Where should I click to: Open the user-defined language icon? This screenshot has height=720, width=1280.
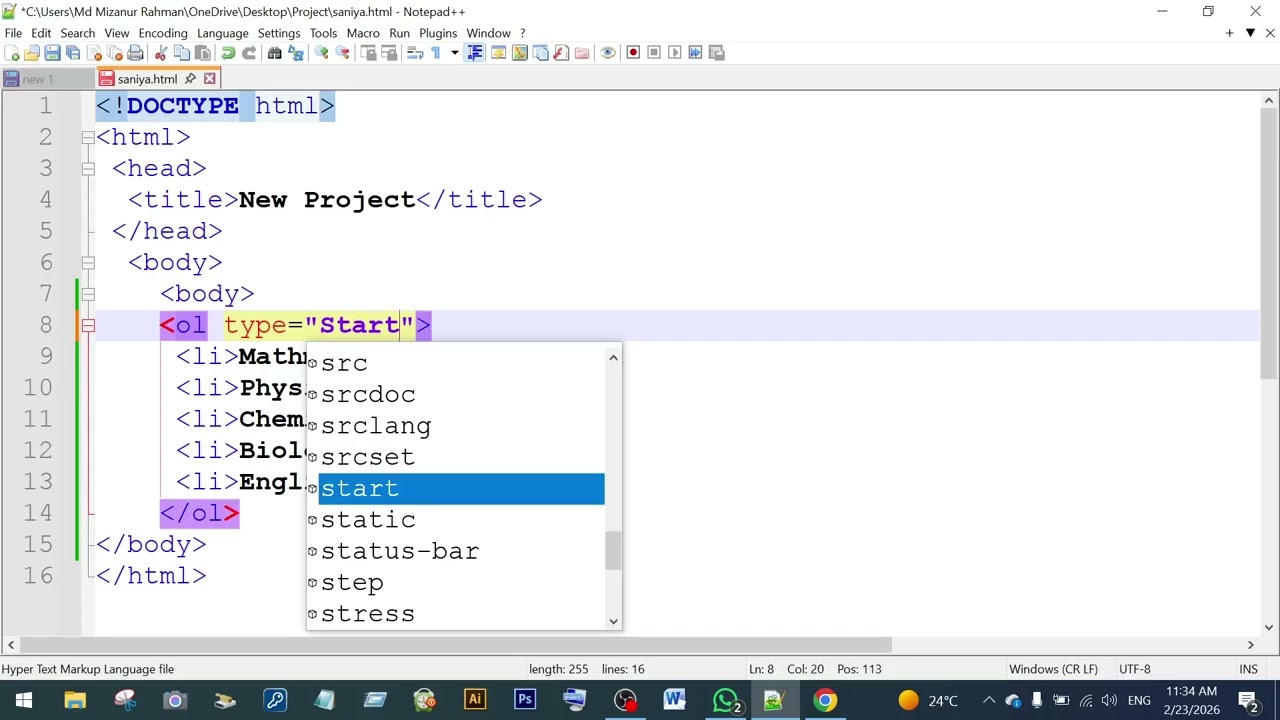[498, 53]
